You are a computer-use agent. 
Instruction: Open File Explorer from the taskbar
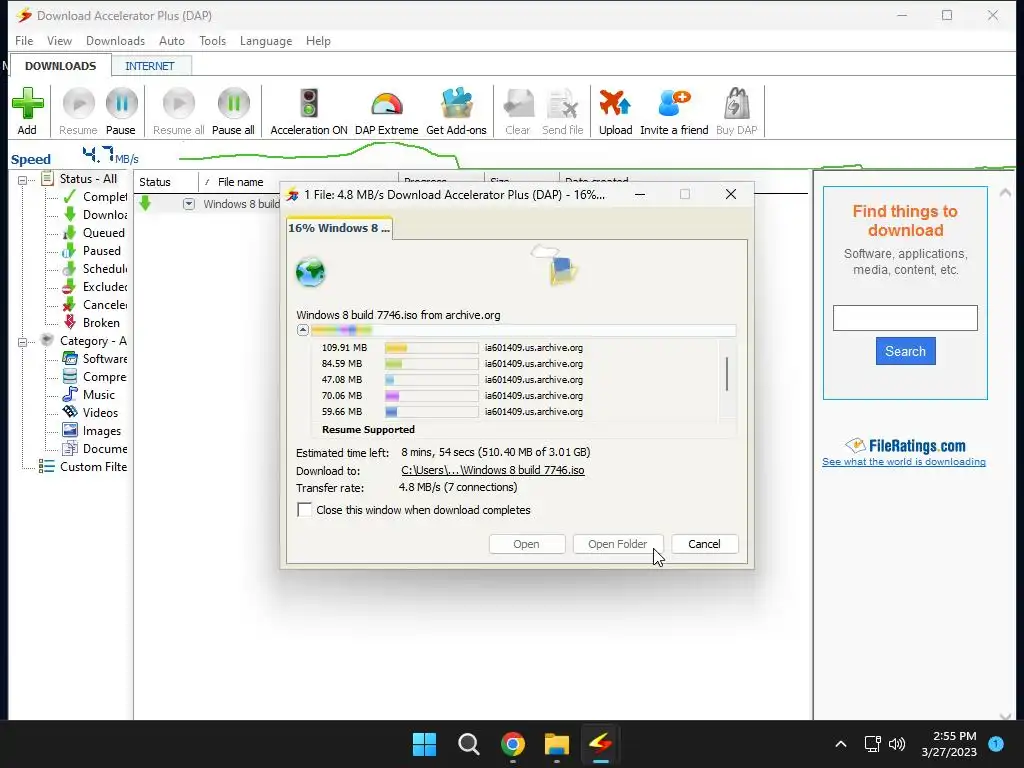(557, 744)
